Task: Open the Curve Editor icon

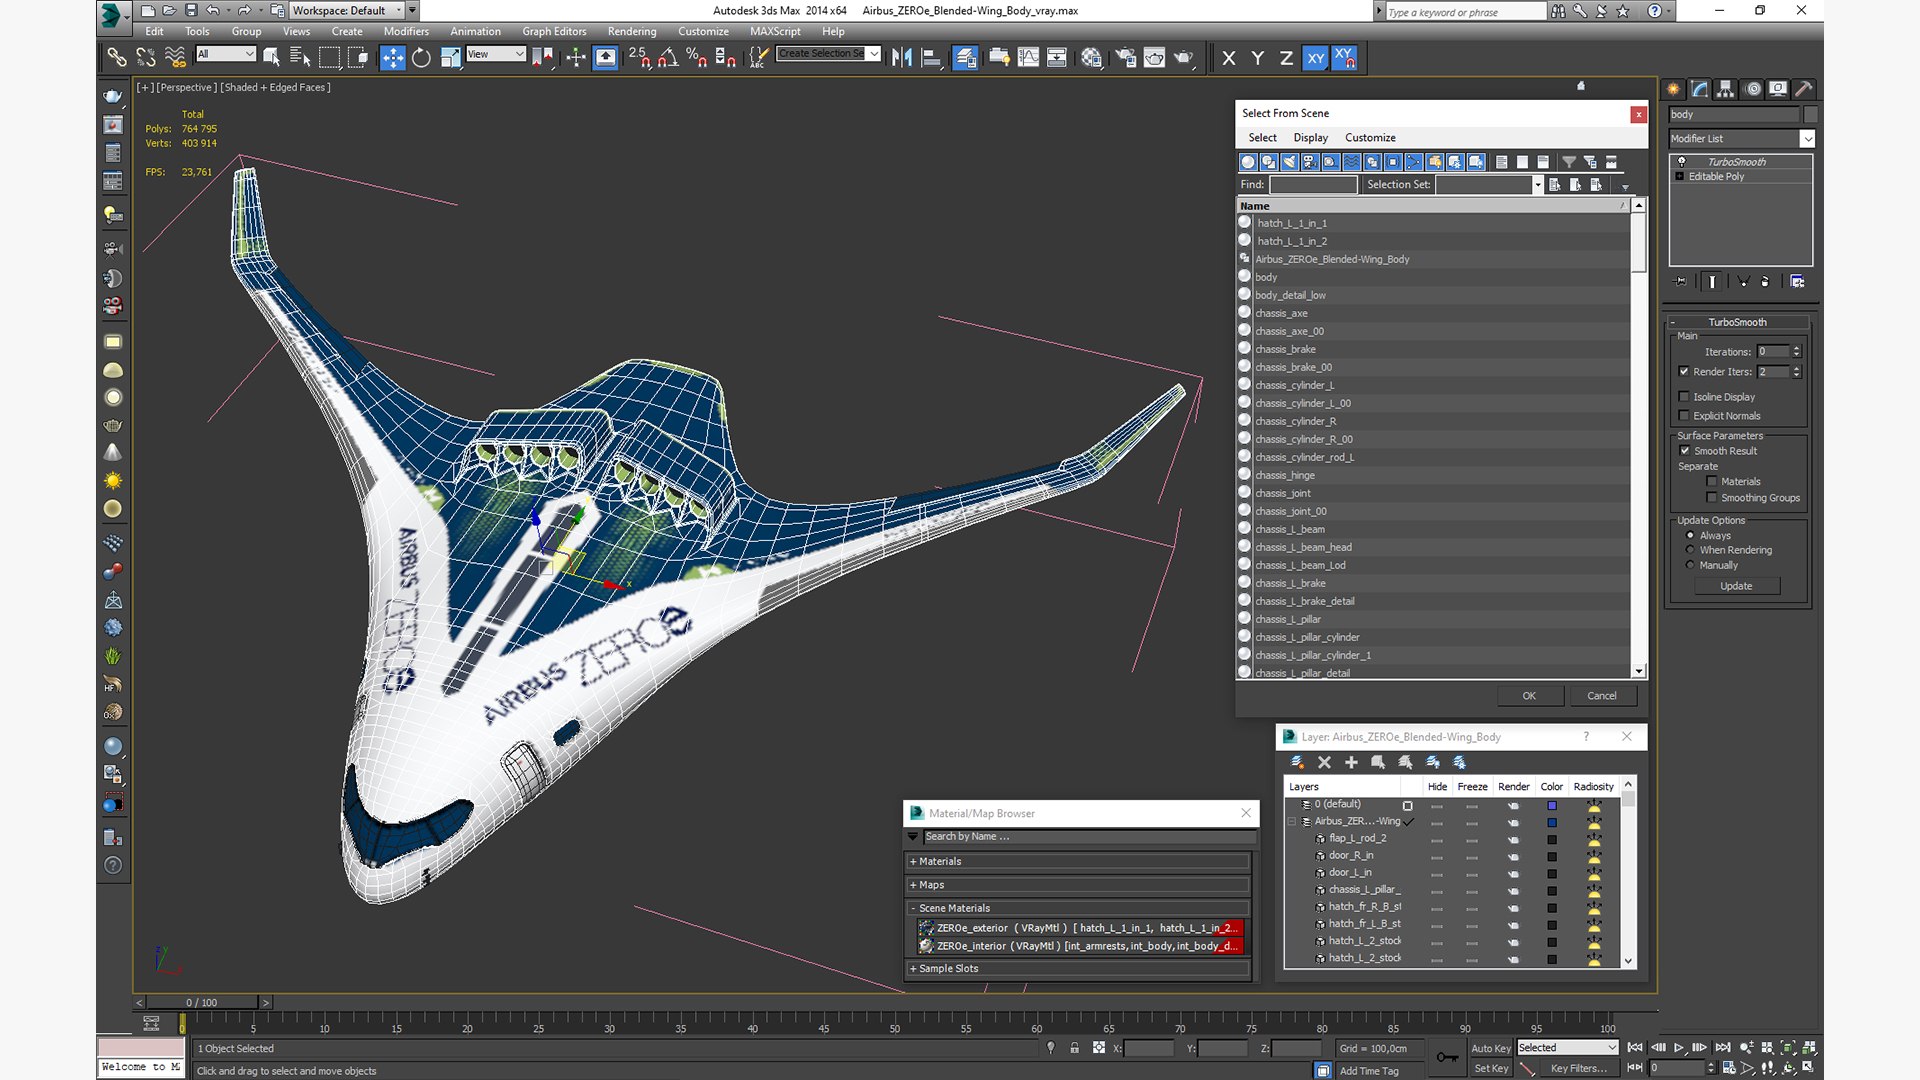Action: [1028, 57]
